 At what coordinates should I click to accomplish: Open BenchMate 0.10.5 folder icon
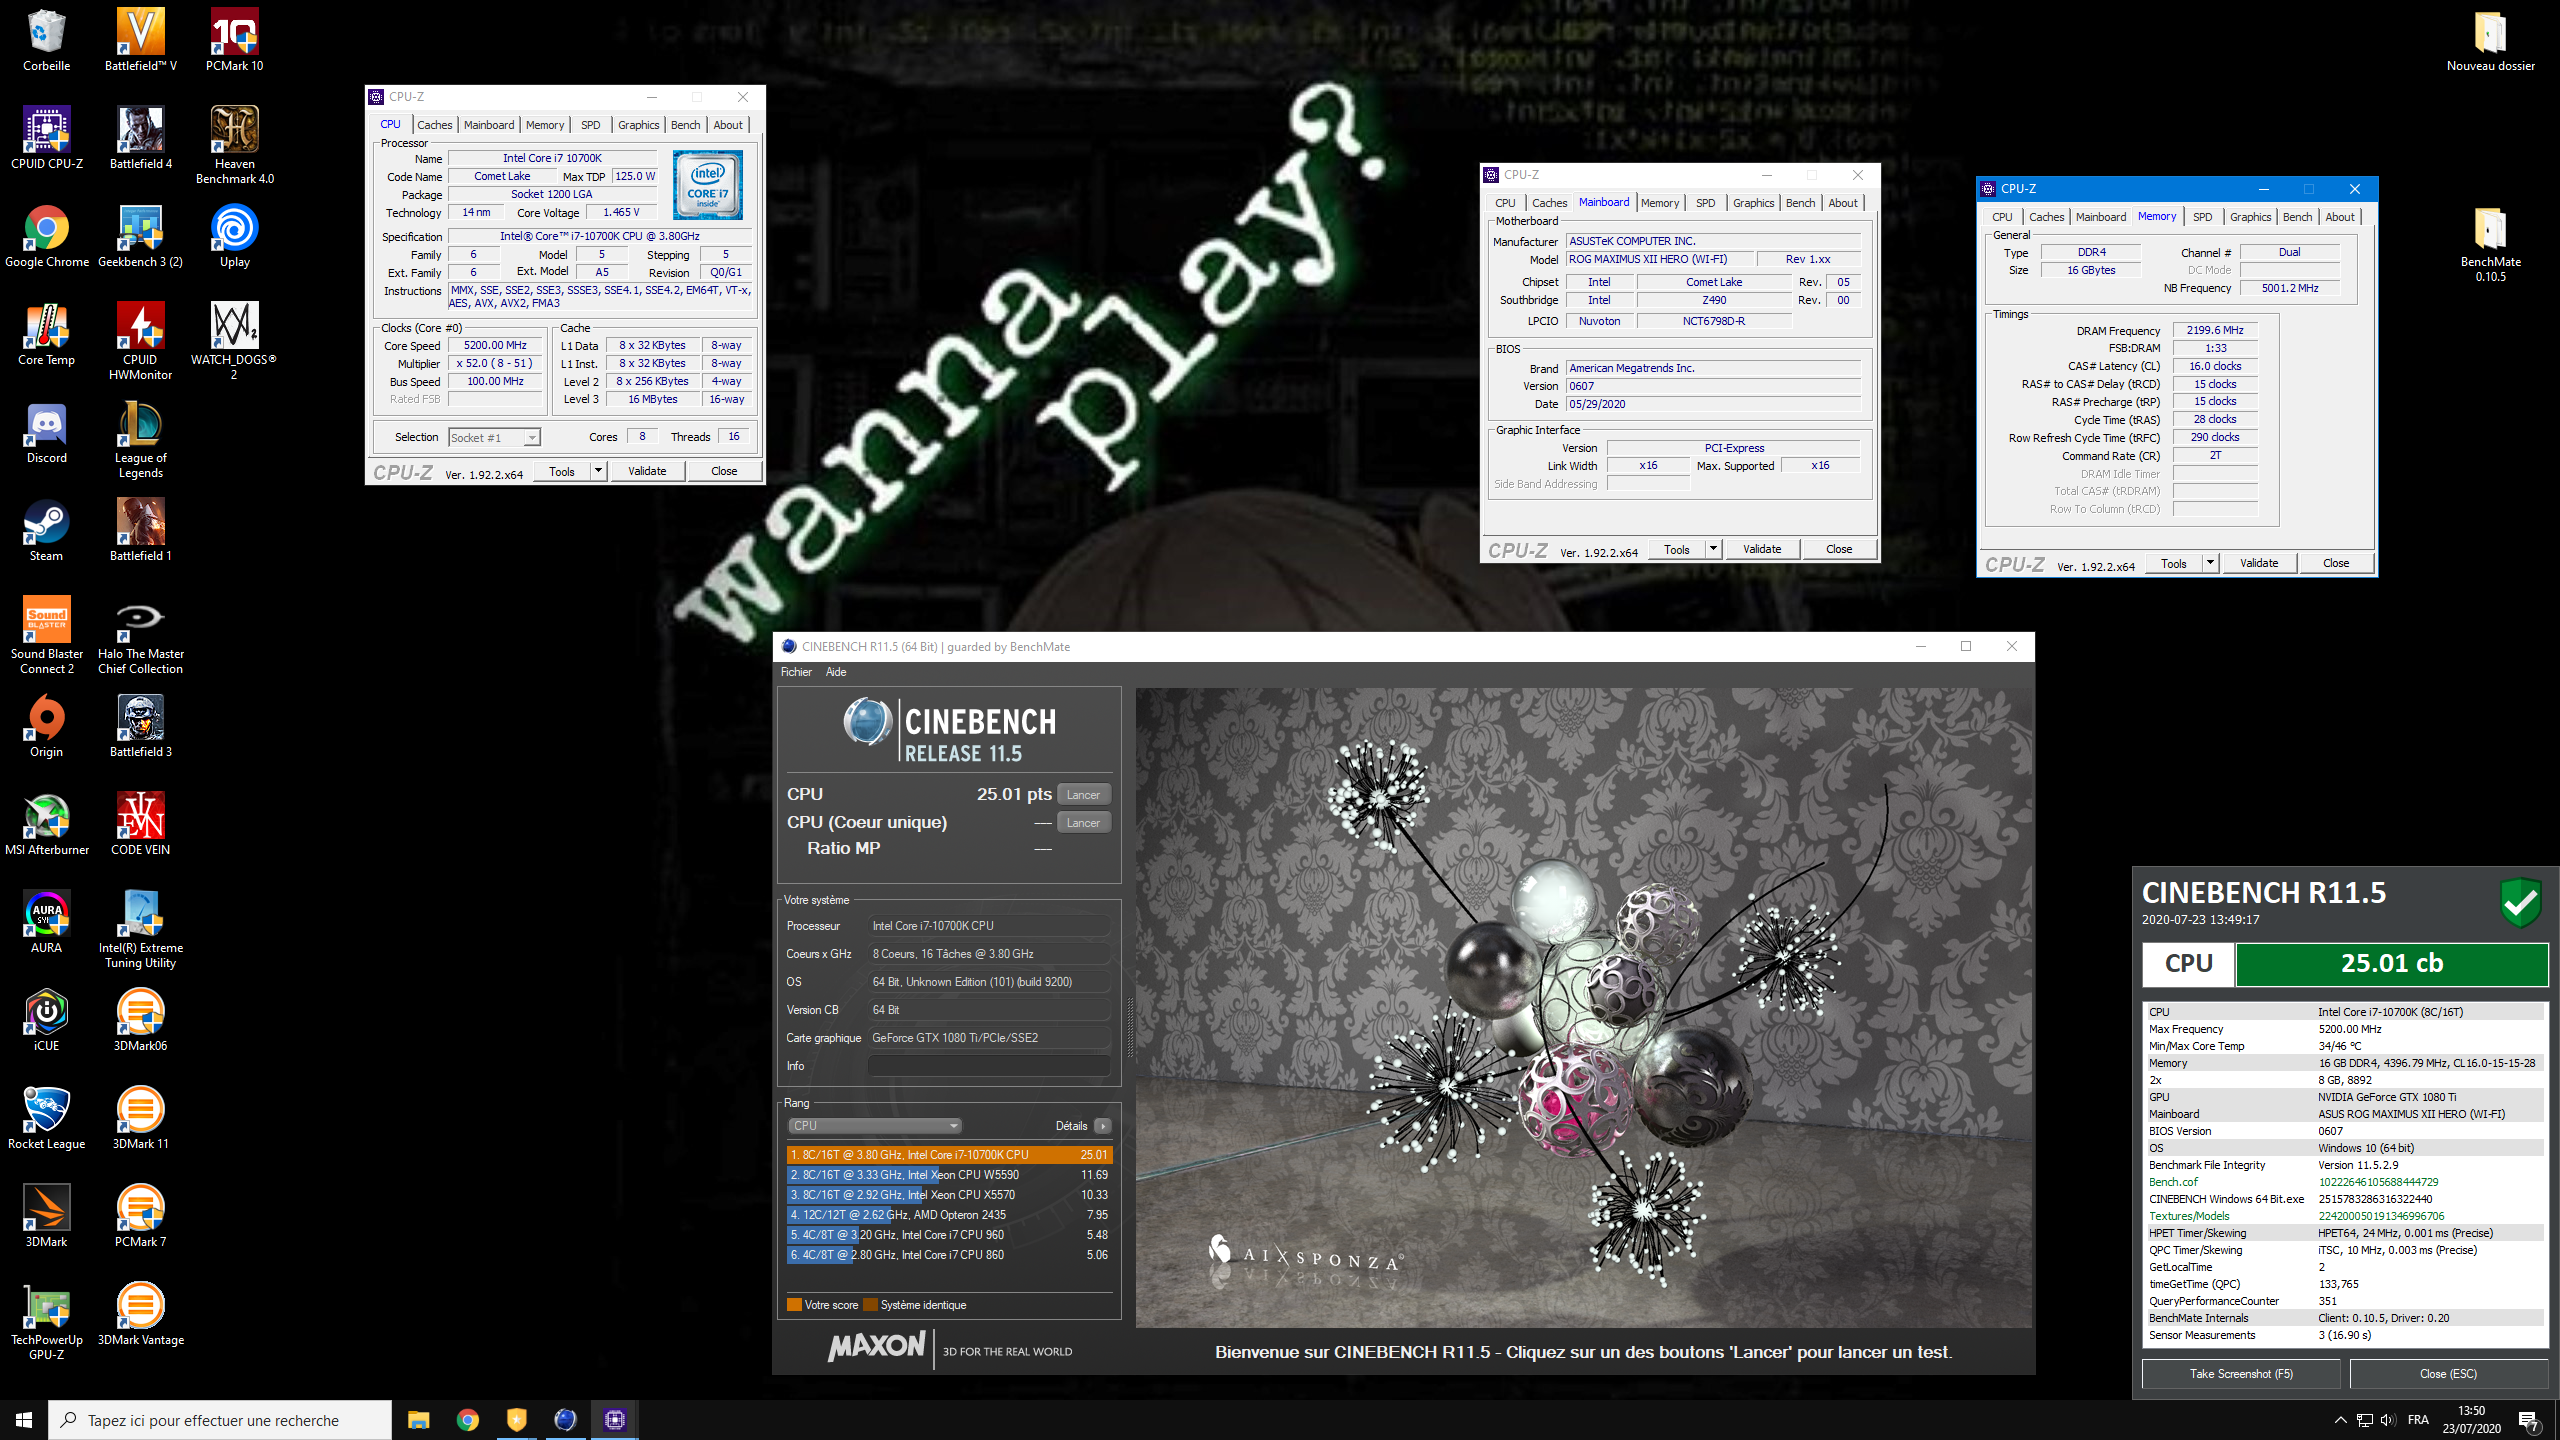click(x=2490, y=244)
